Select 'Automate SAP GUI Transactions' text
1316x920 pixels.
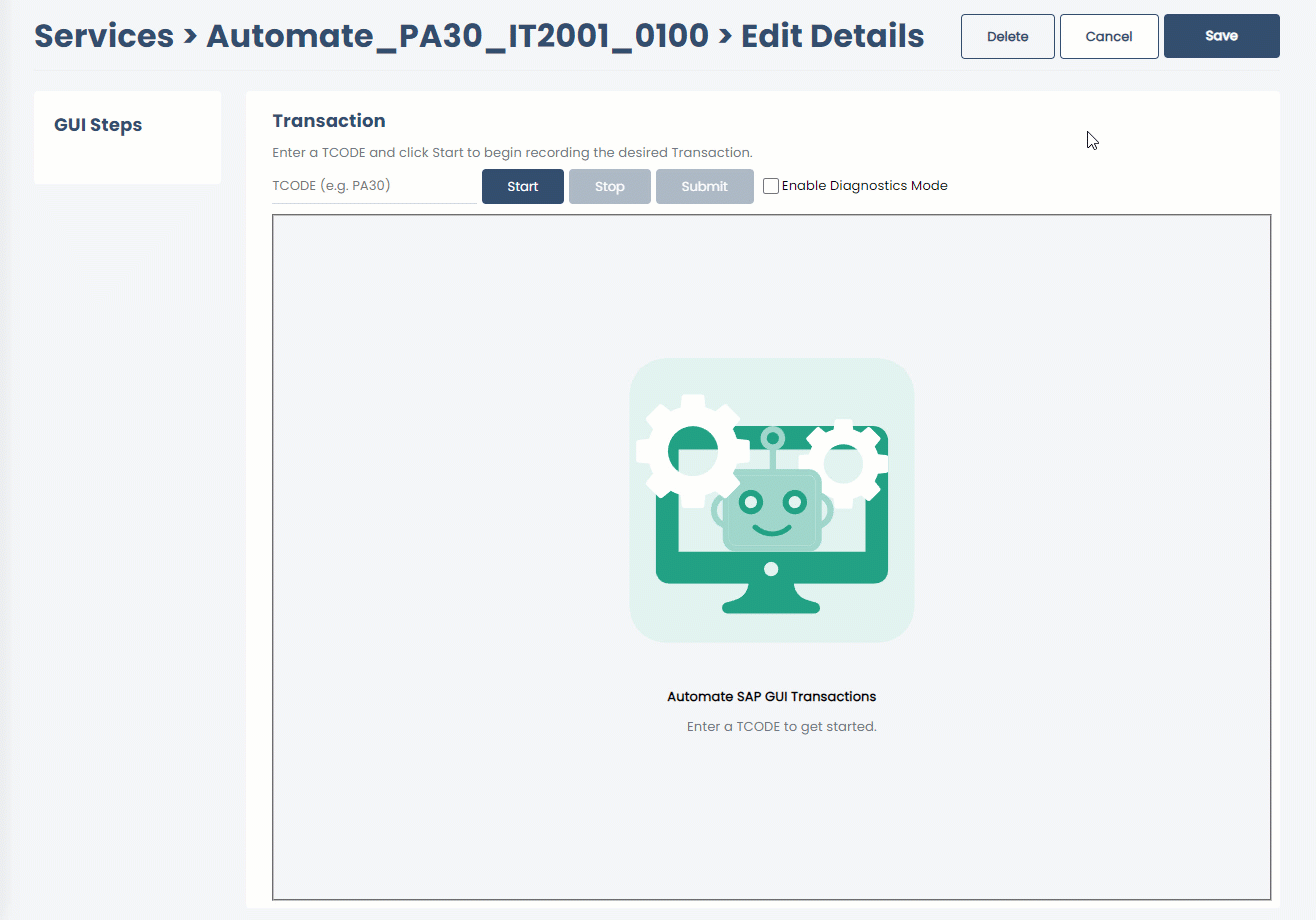click(x=771, y=697)
